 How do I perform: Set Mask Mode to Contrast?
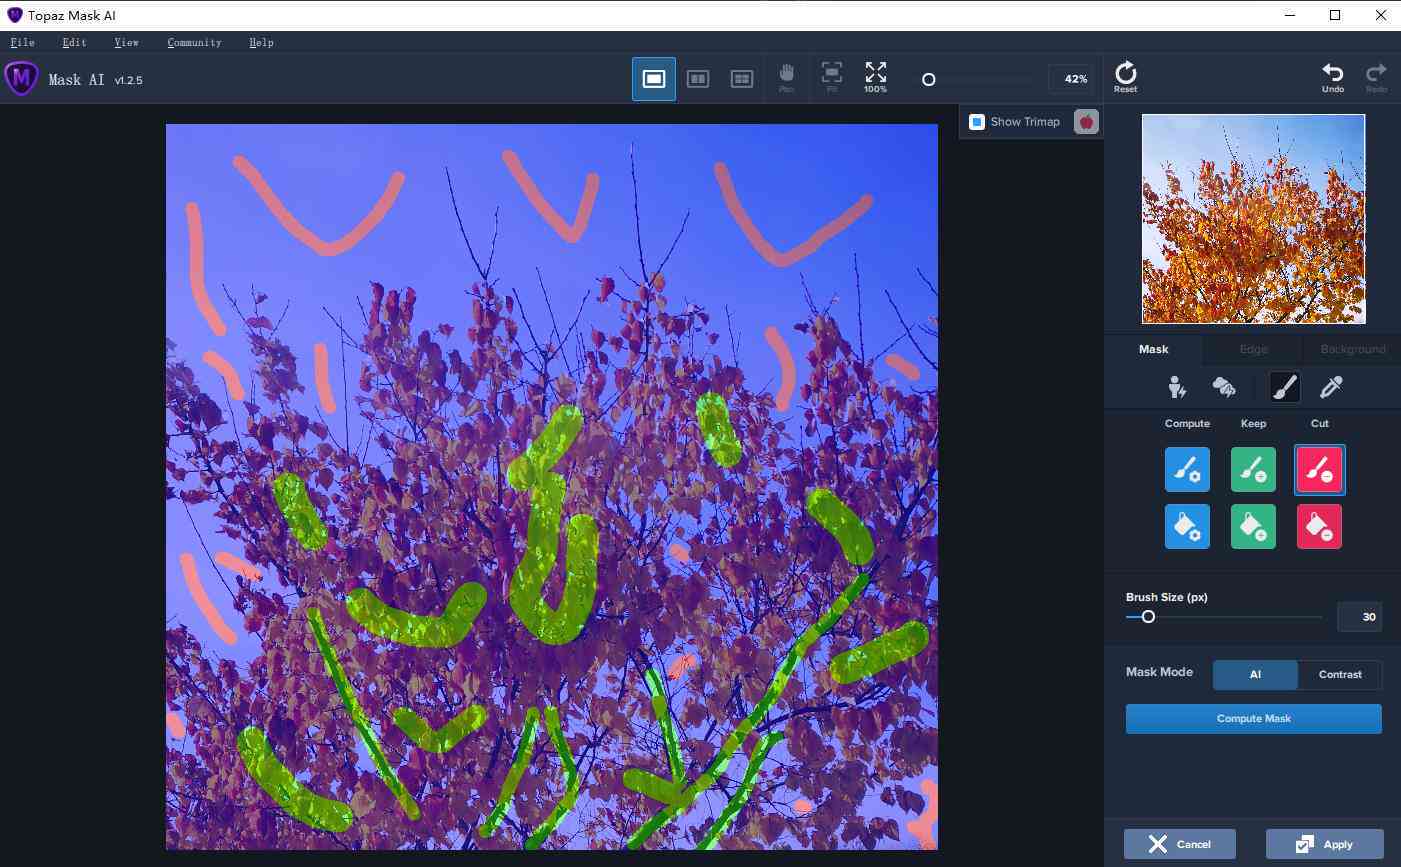1340,674
